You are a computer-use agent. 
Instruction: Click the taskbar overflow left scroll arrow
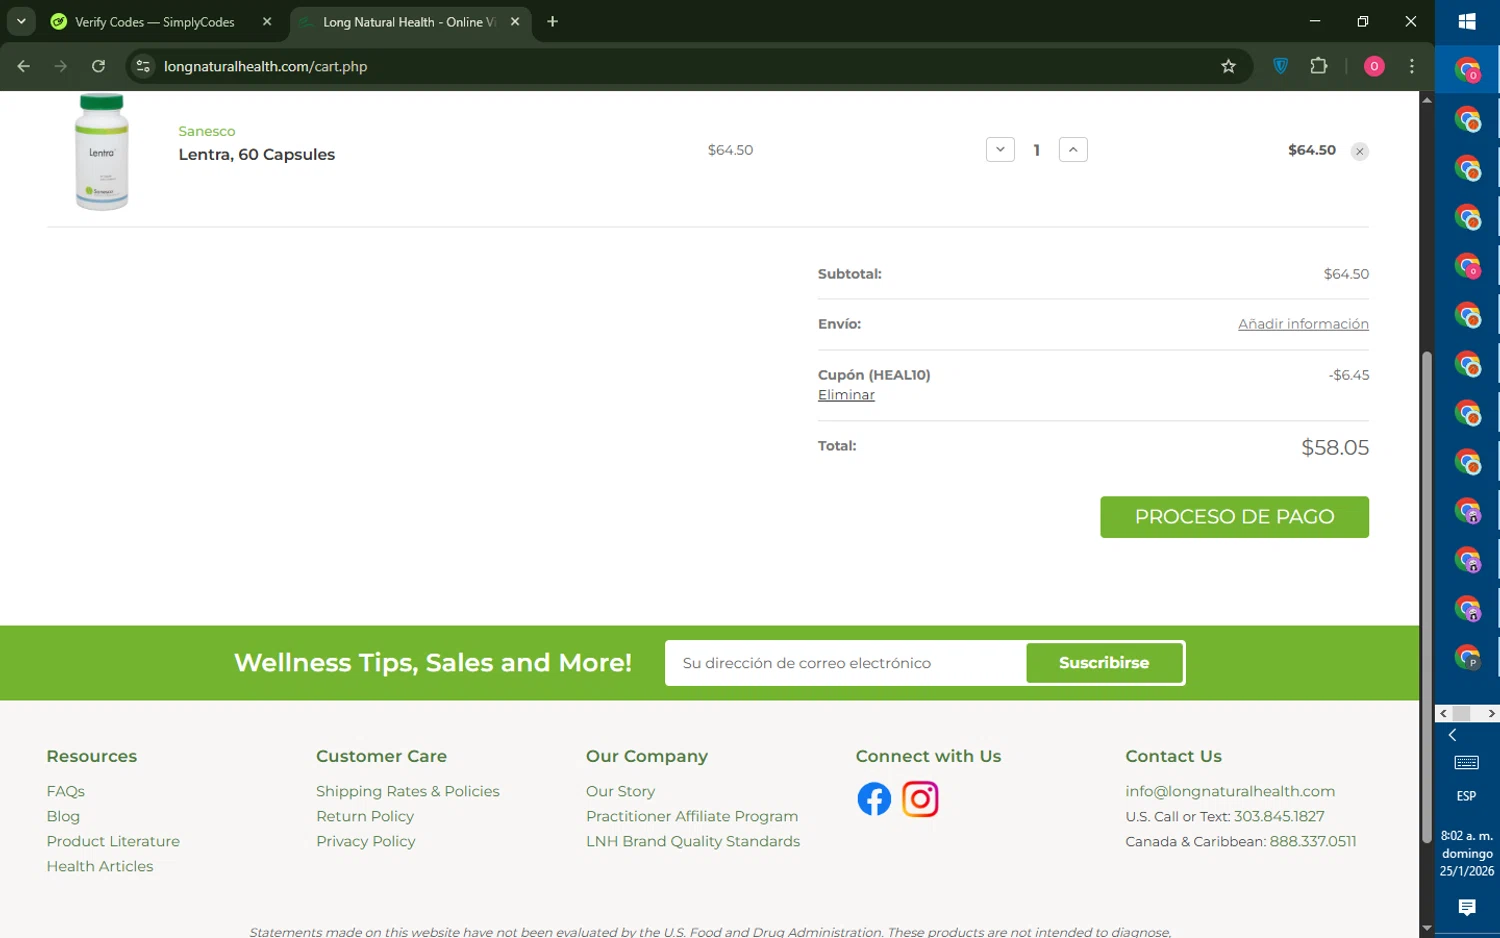pyautogui.click(x=1444, y=713)
